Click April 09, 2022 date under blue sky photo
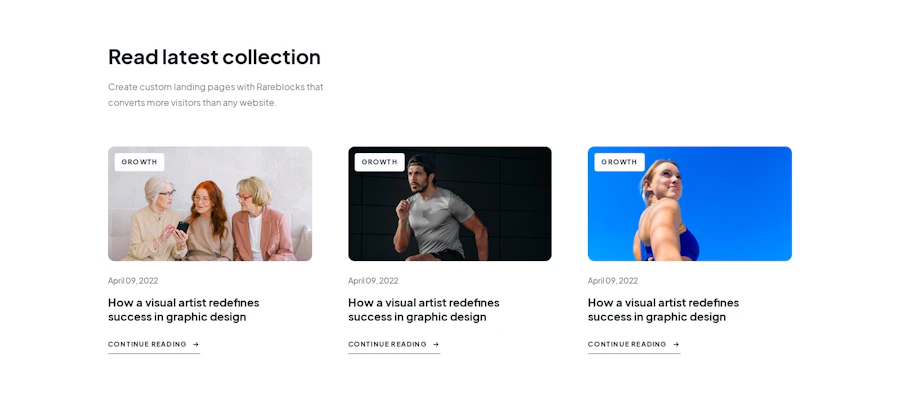This screenshot has width=900, height=399. click(x=613, y=281)
